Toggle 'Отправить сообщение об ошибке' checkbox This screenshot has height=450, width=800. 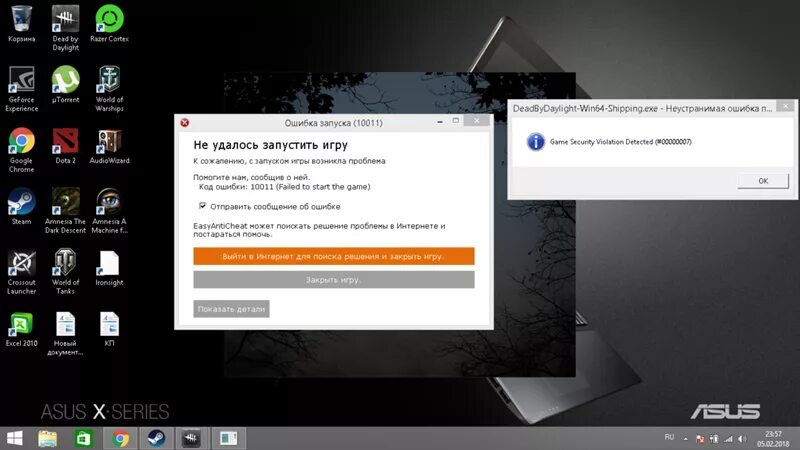point(203,206)
